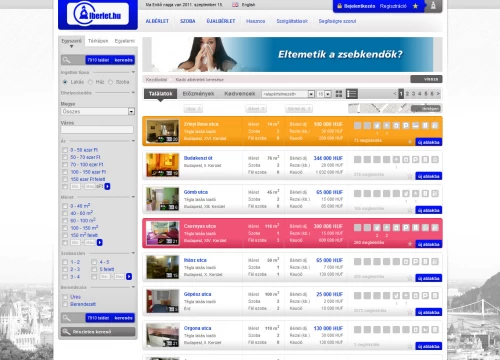
Task: Open the Csernyus utca listing thumbnail
Action: pos(163,233)
